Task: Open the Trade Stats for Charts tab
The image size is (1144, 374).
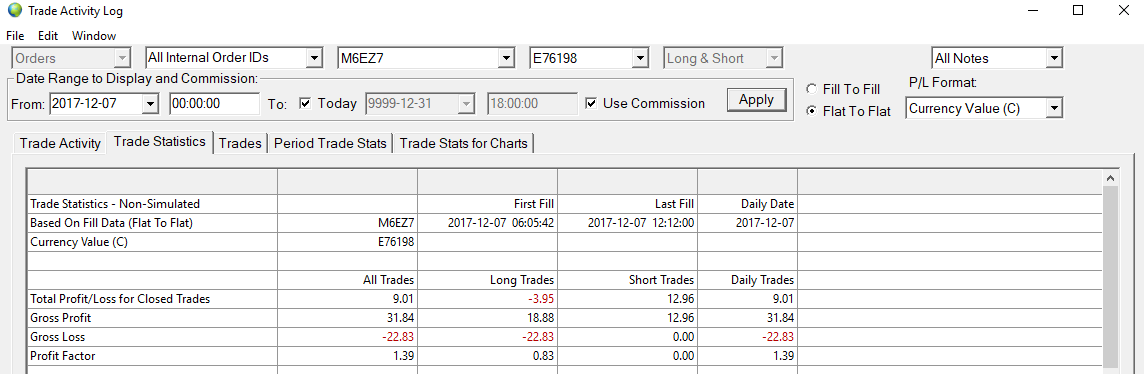Action: pos(463,143)
